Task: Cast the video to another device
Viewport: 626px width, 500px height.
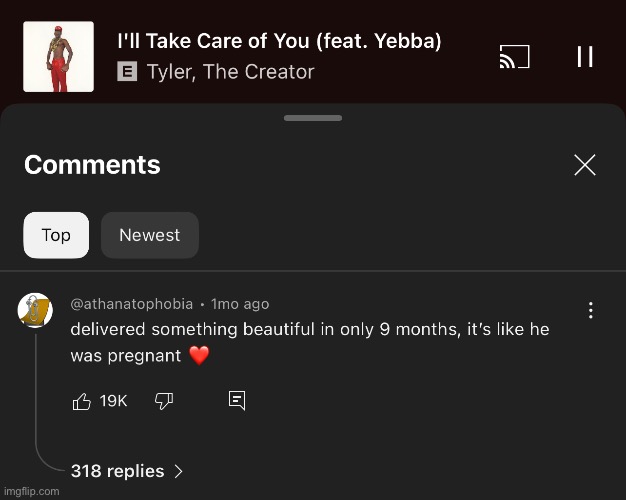Action: (x=514, y=57)
